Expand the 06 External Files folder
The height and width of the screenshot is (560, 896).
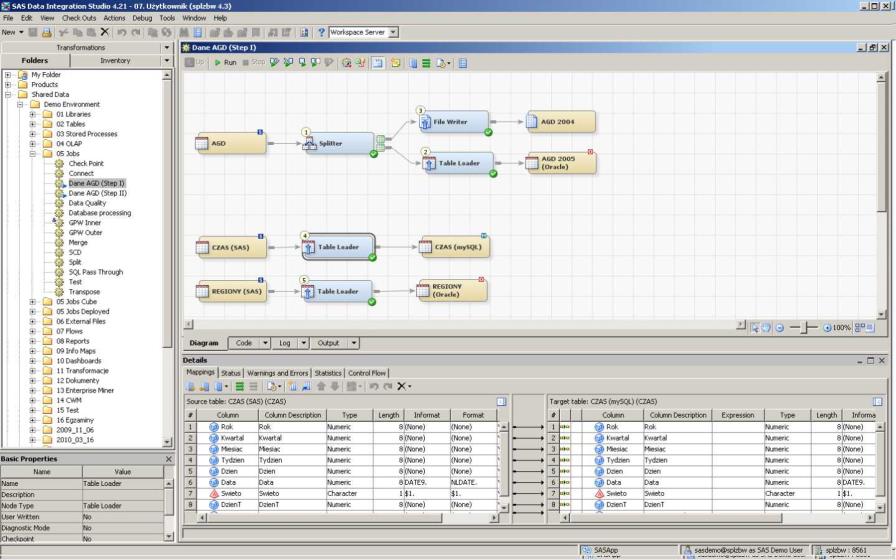tap(33, 321)
